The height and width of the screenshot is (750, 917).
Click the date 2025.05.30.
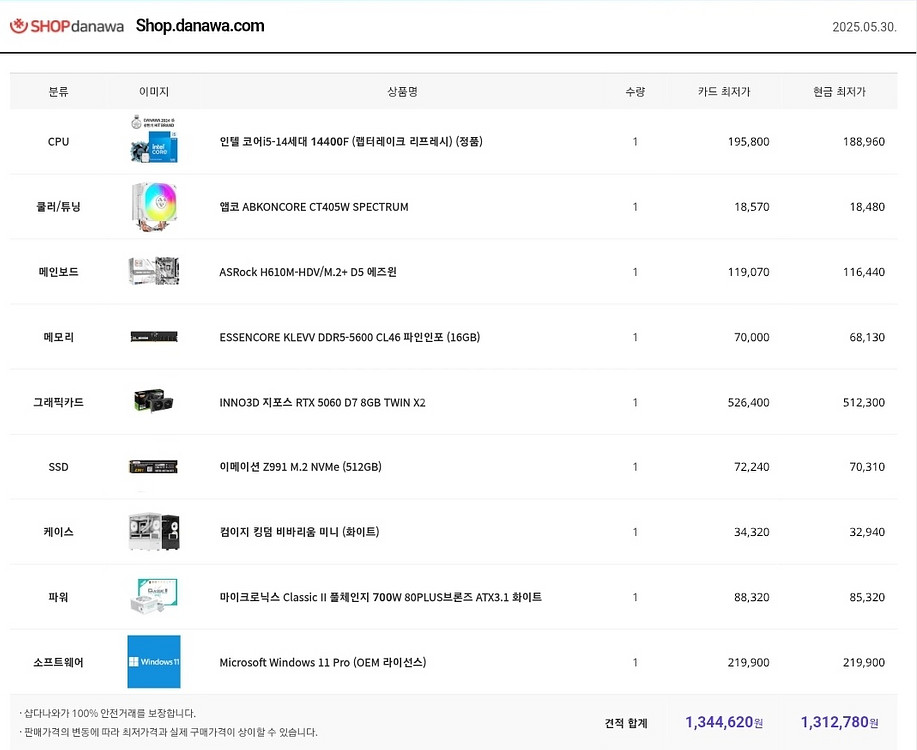coord(864,27)
